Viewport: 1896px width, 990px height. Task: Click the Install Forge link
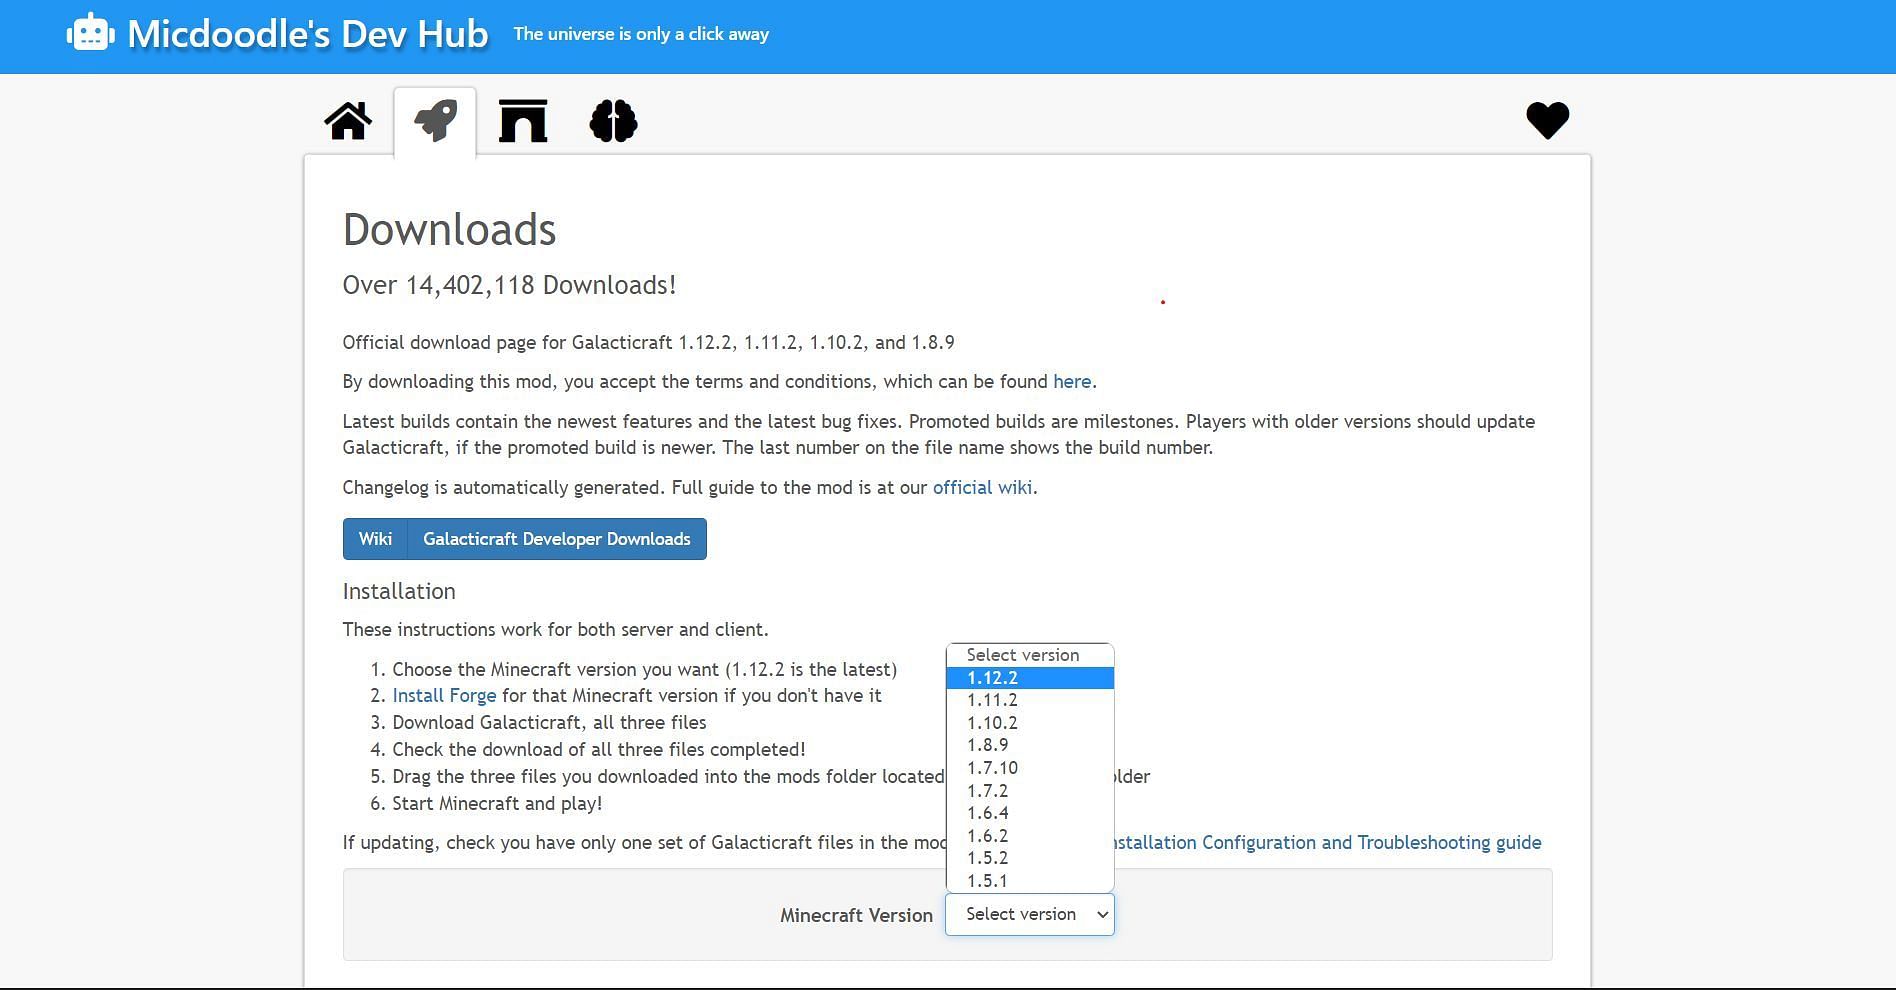[444, 696]
